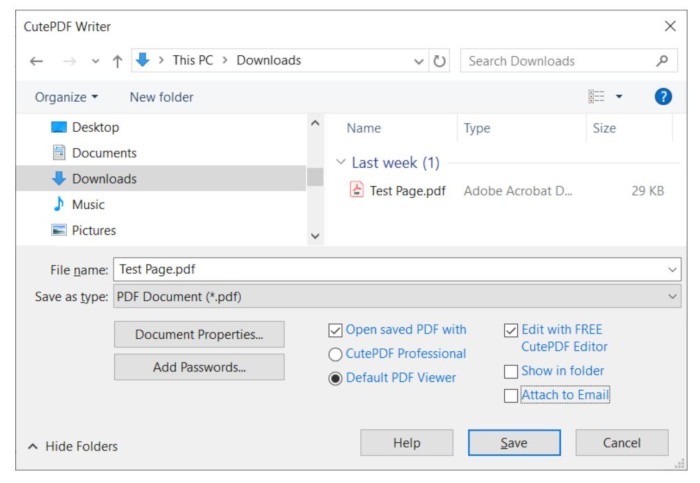This screenshot has width=700, height=483.
Task: Select Downloads in the folder tree
Action: tap(161, 179)
